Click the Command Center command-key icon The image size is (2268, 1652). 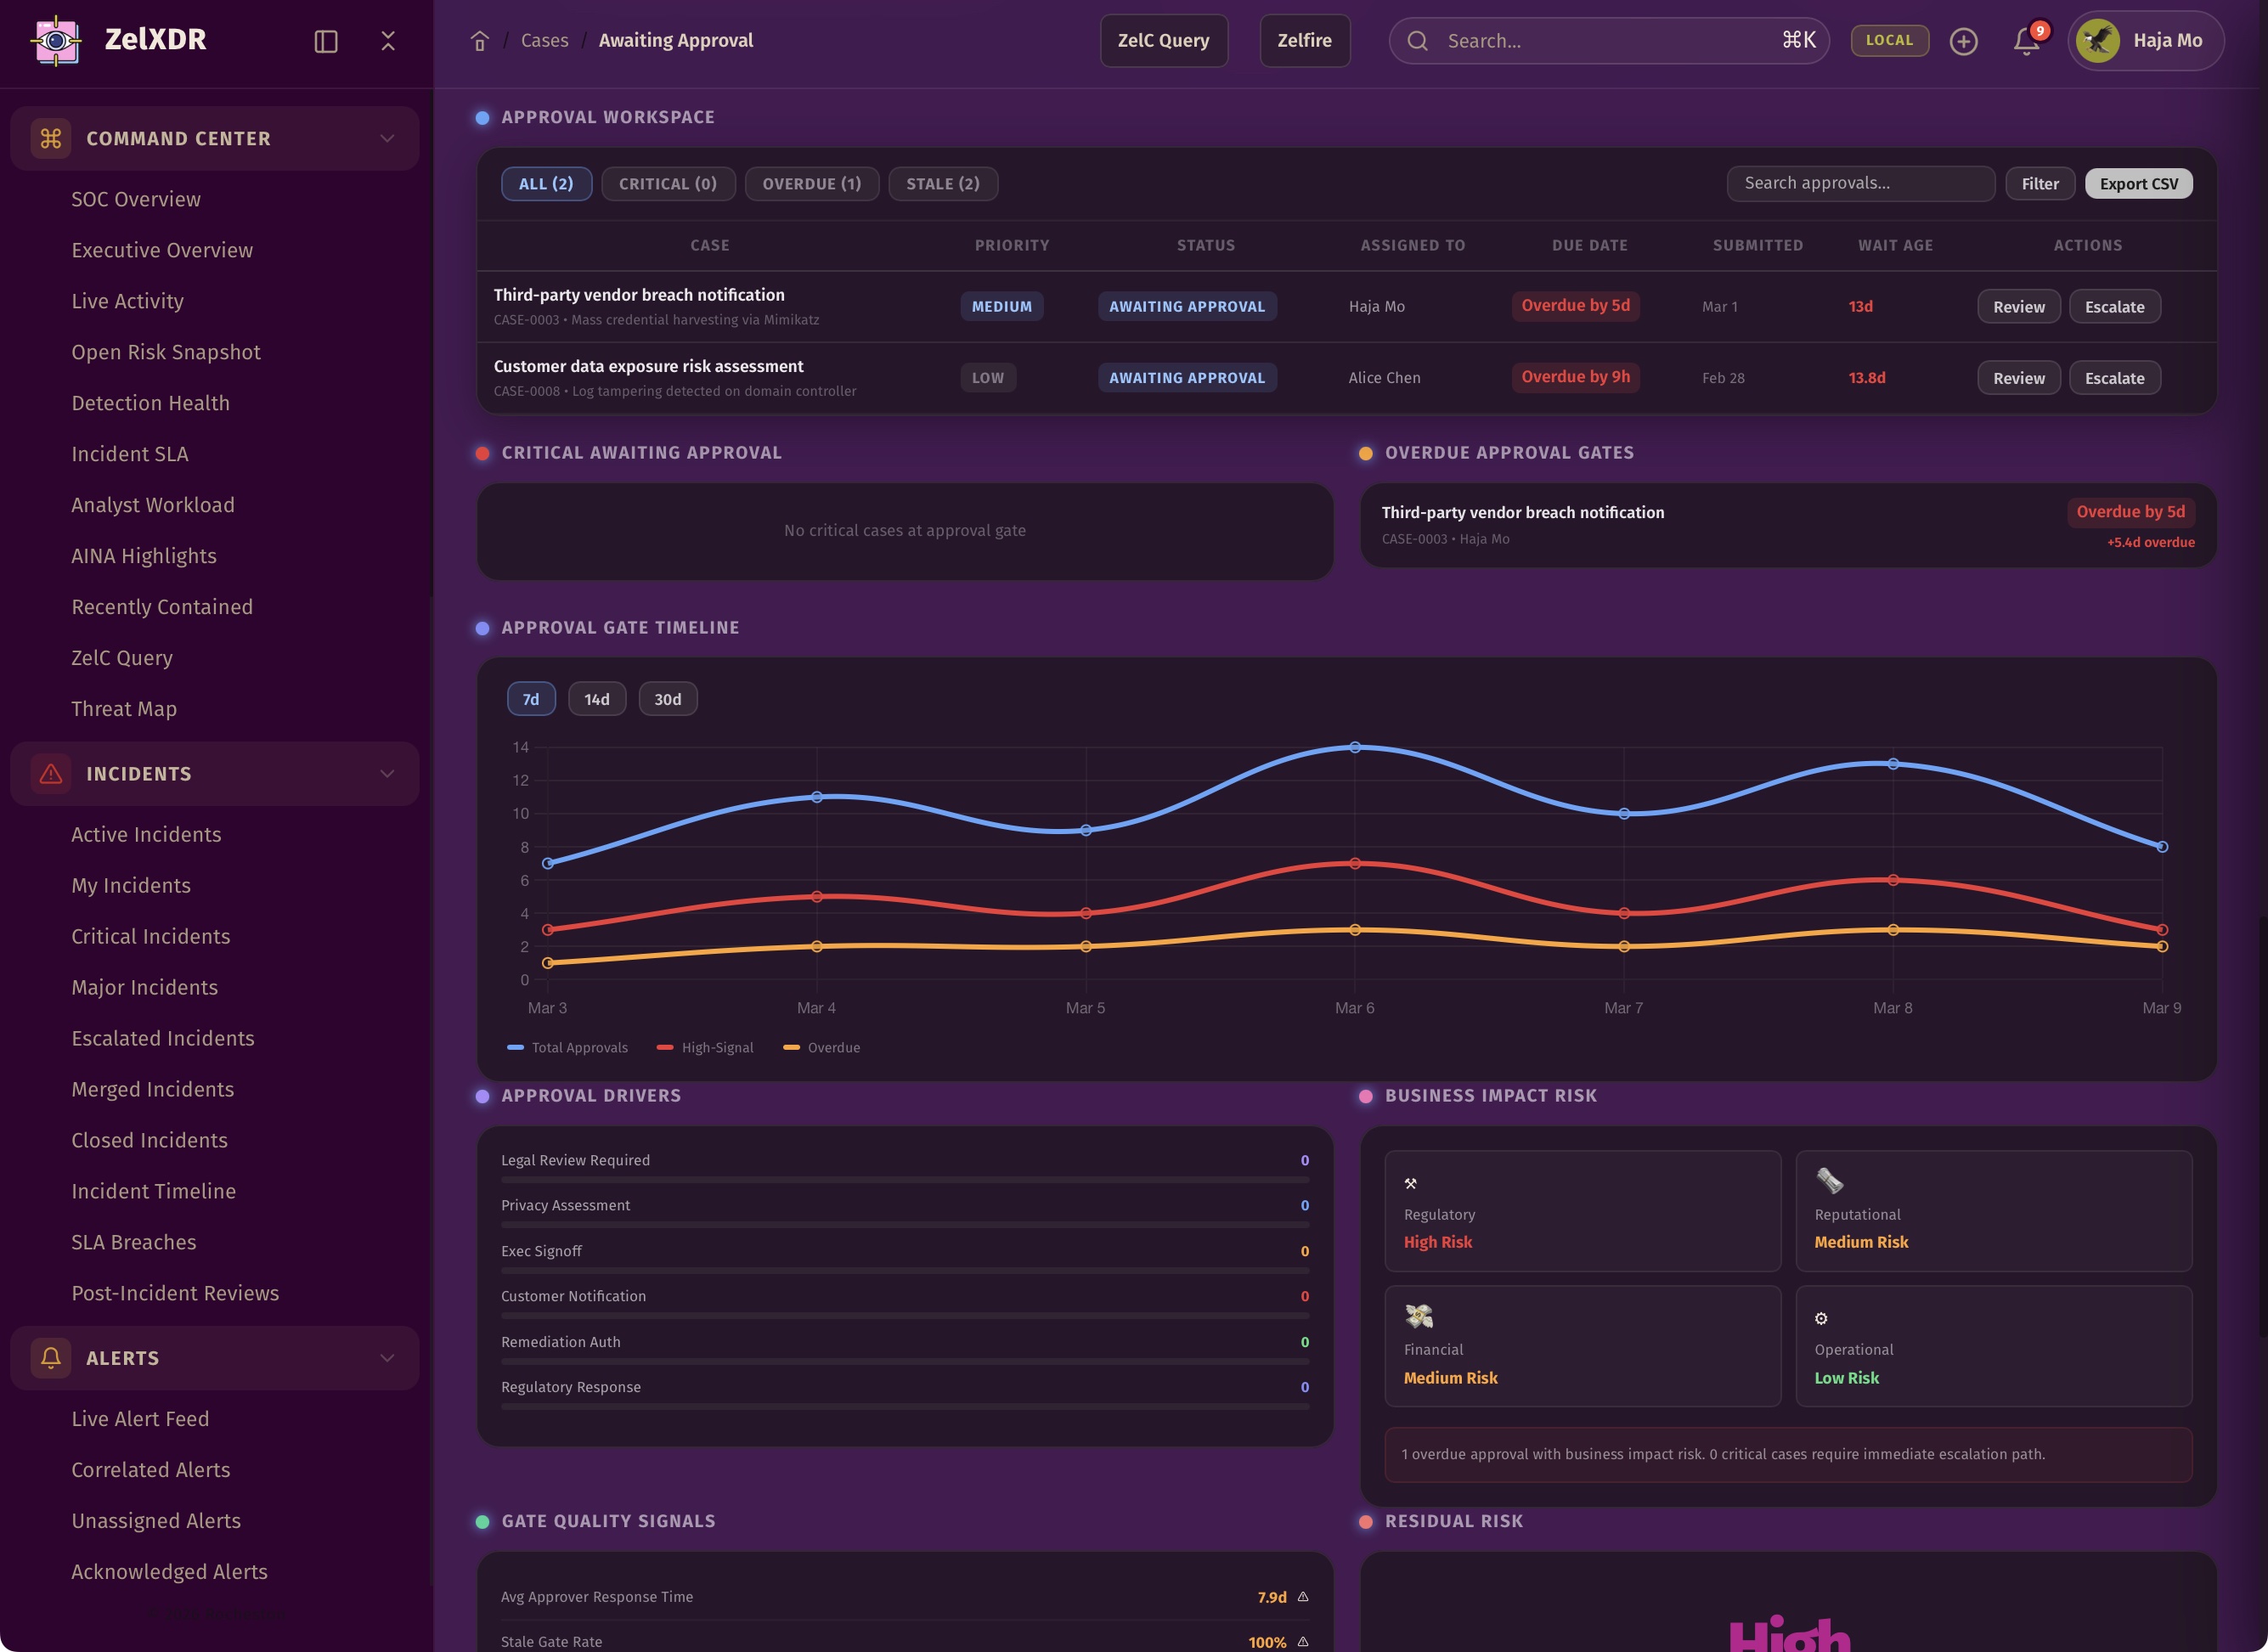(51, 138)
